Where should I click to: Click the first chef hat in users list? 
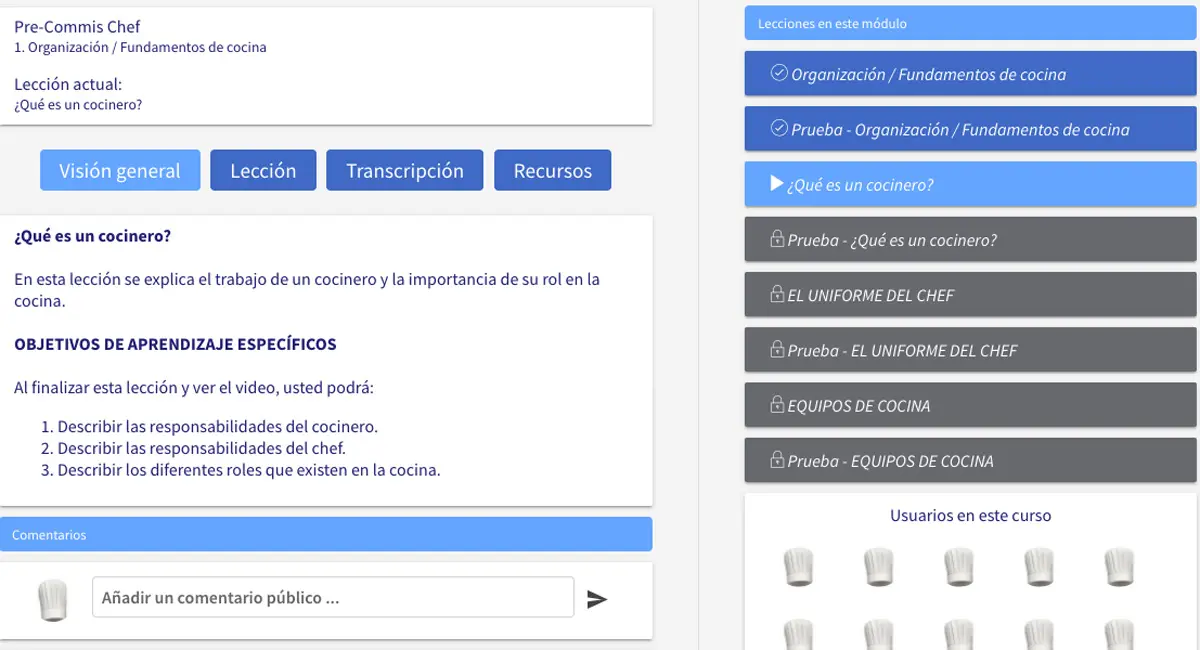(x=798, y=567)
